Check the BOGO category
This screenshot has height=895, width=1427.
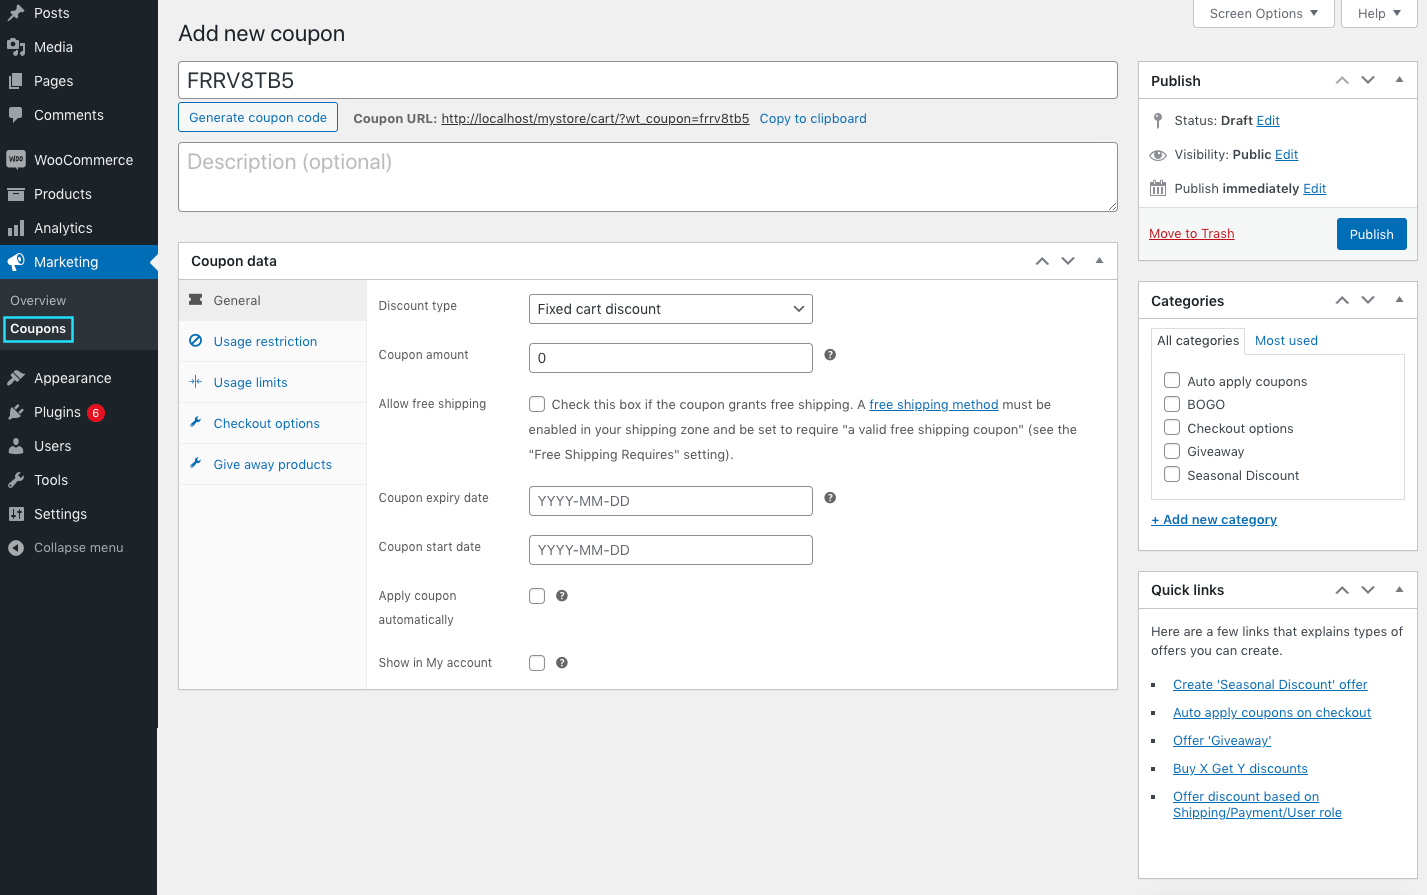point(1172,404)
